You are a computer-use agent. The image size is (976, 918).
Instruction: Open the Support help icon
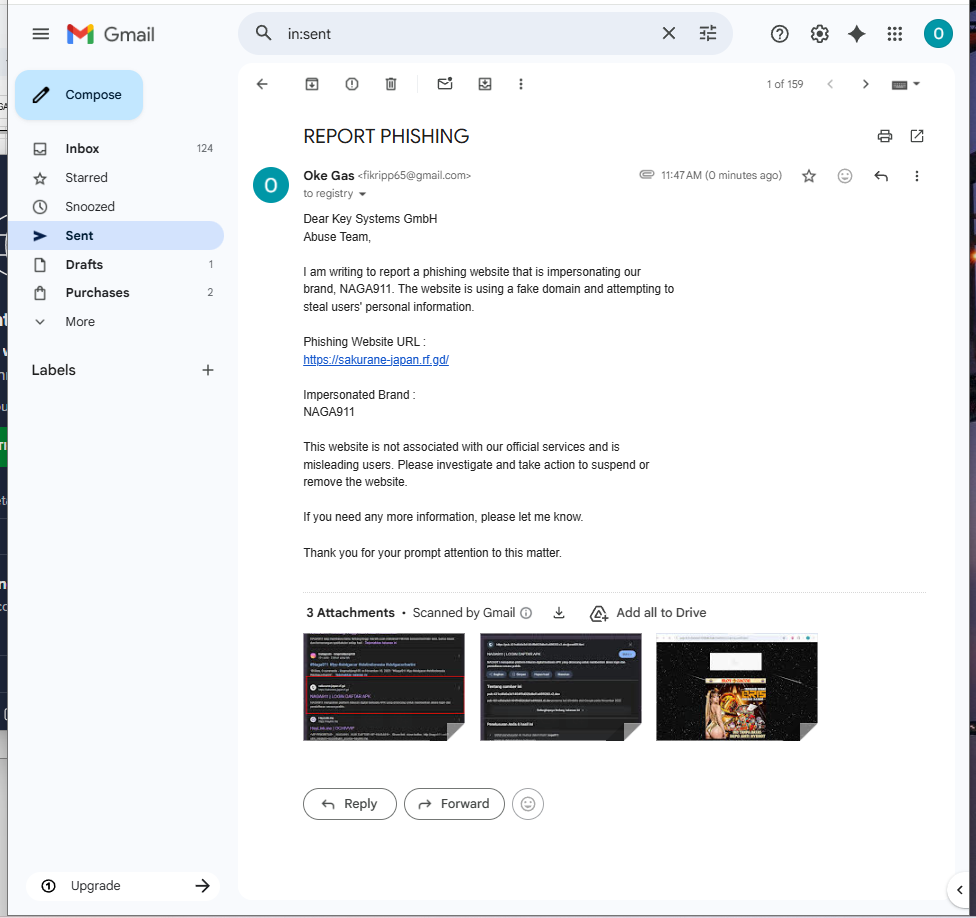[779, 34]
